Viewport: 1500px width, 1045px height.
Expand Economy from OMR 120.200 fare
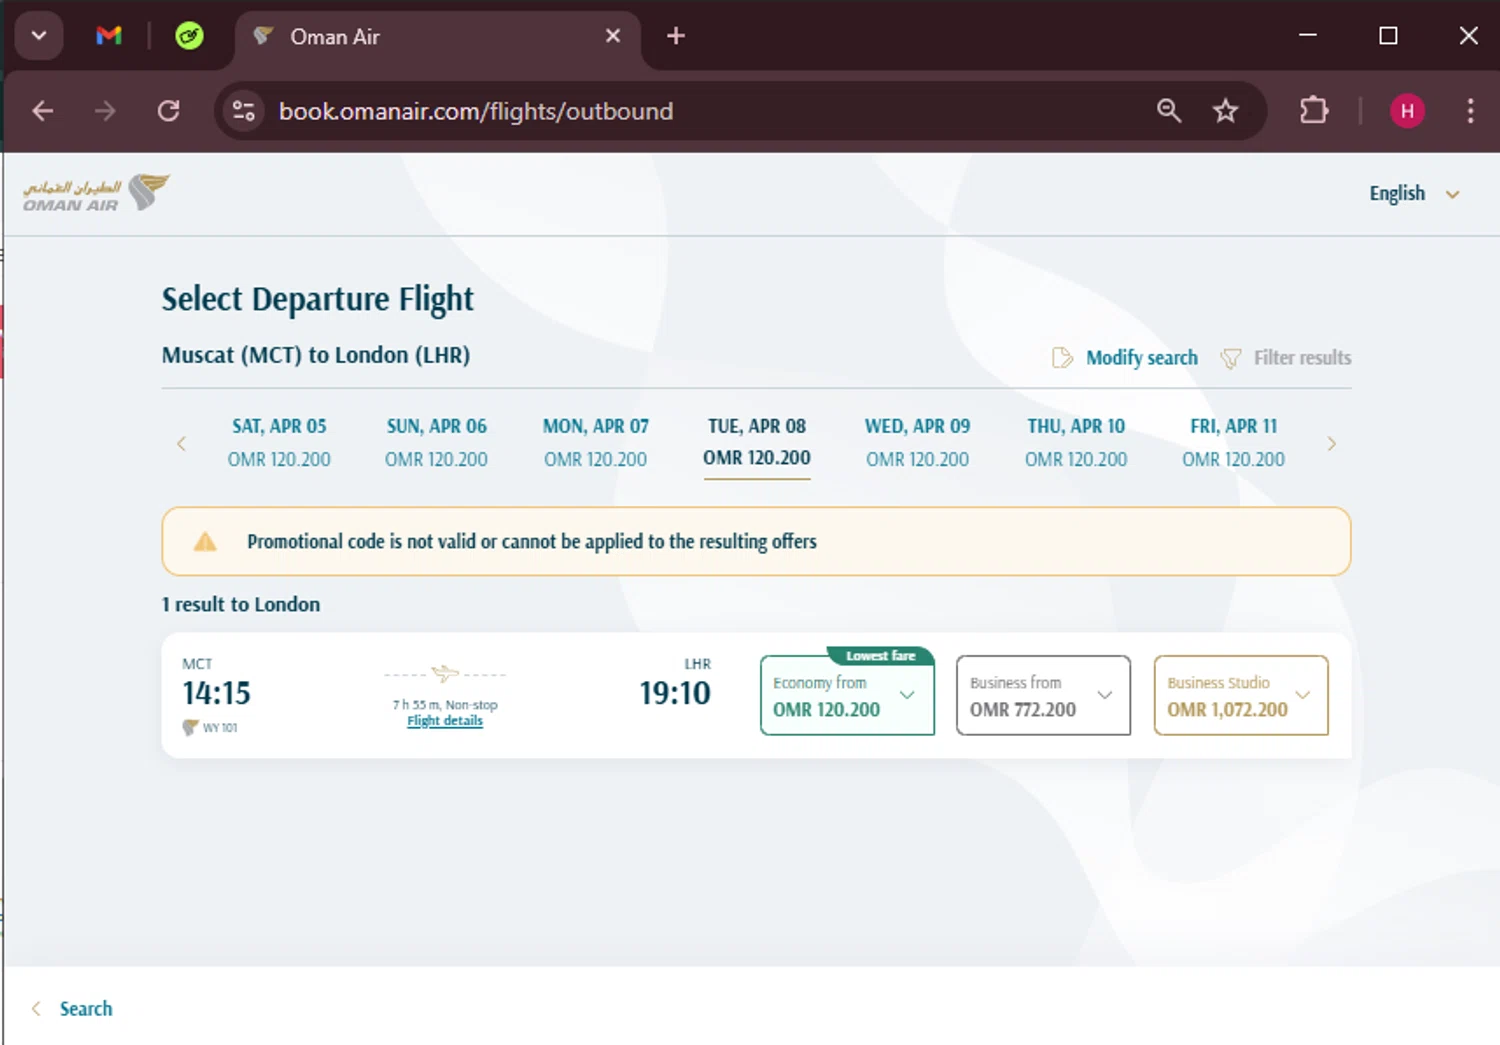[847, 695]
